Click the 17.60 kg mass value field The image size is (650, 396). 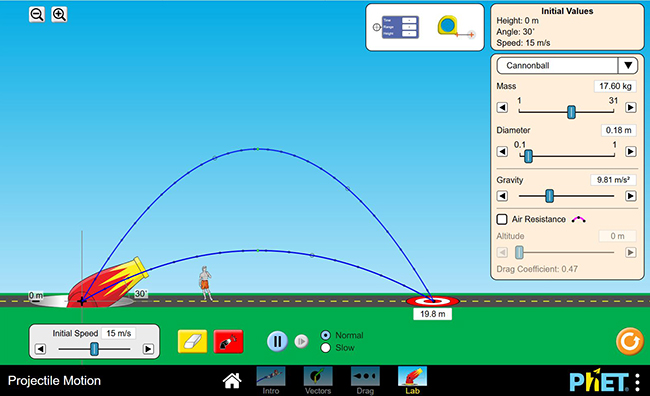point(615,86)
